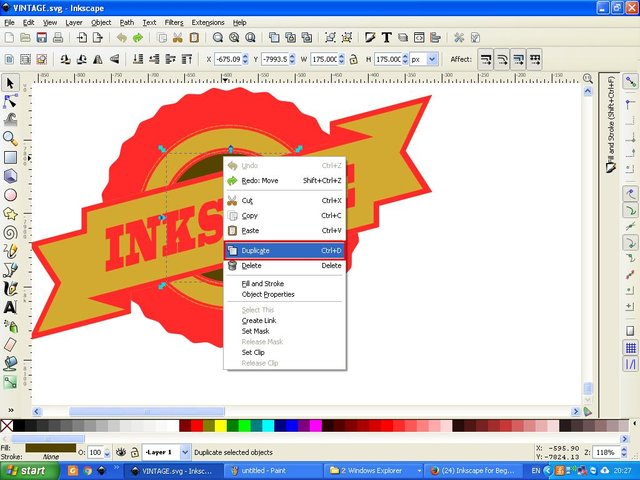Select the Node edit tool

point(10,101)
